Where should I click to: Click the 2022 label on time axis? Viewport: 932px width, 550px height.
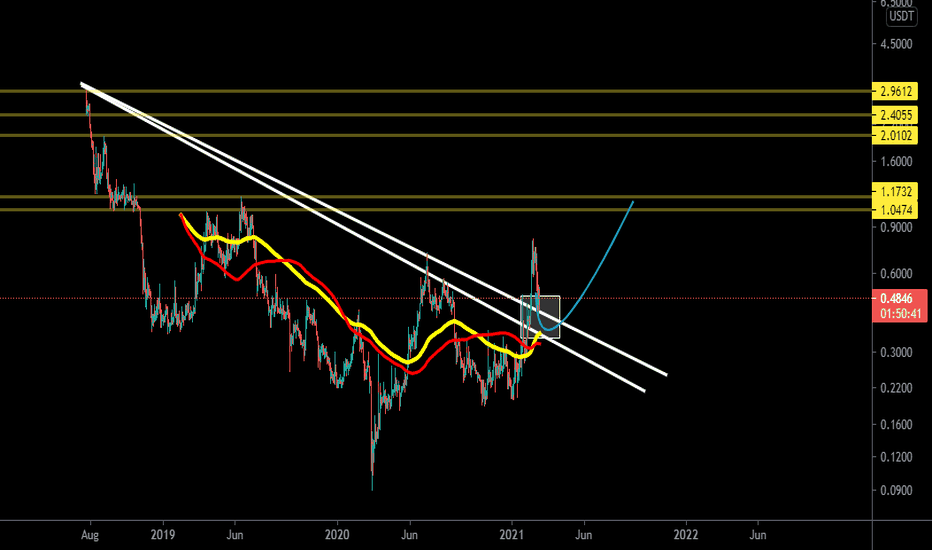point(685,535)
